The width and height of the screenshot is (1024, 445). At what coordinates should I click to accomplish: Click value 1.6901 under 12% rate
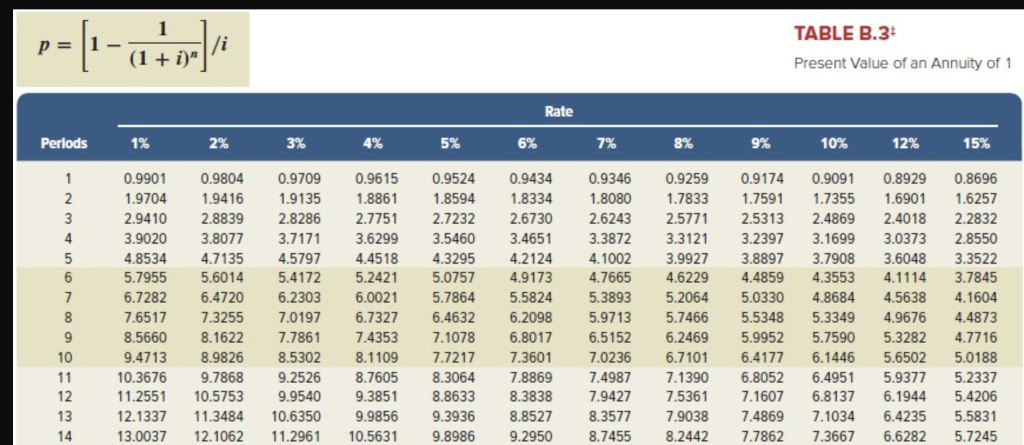tap(904, 197)
